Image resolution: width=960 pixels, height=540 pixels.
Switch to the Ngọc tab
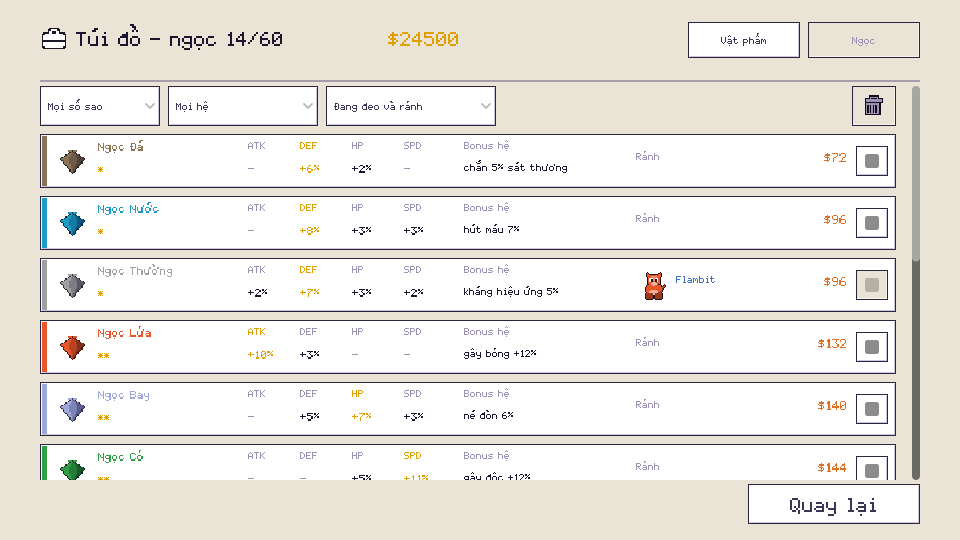click(x=864, y=40)
